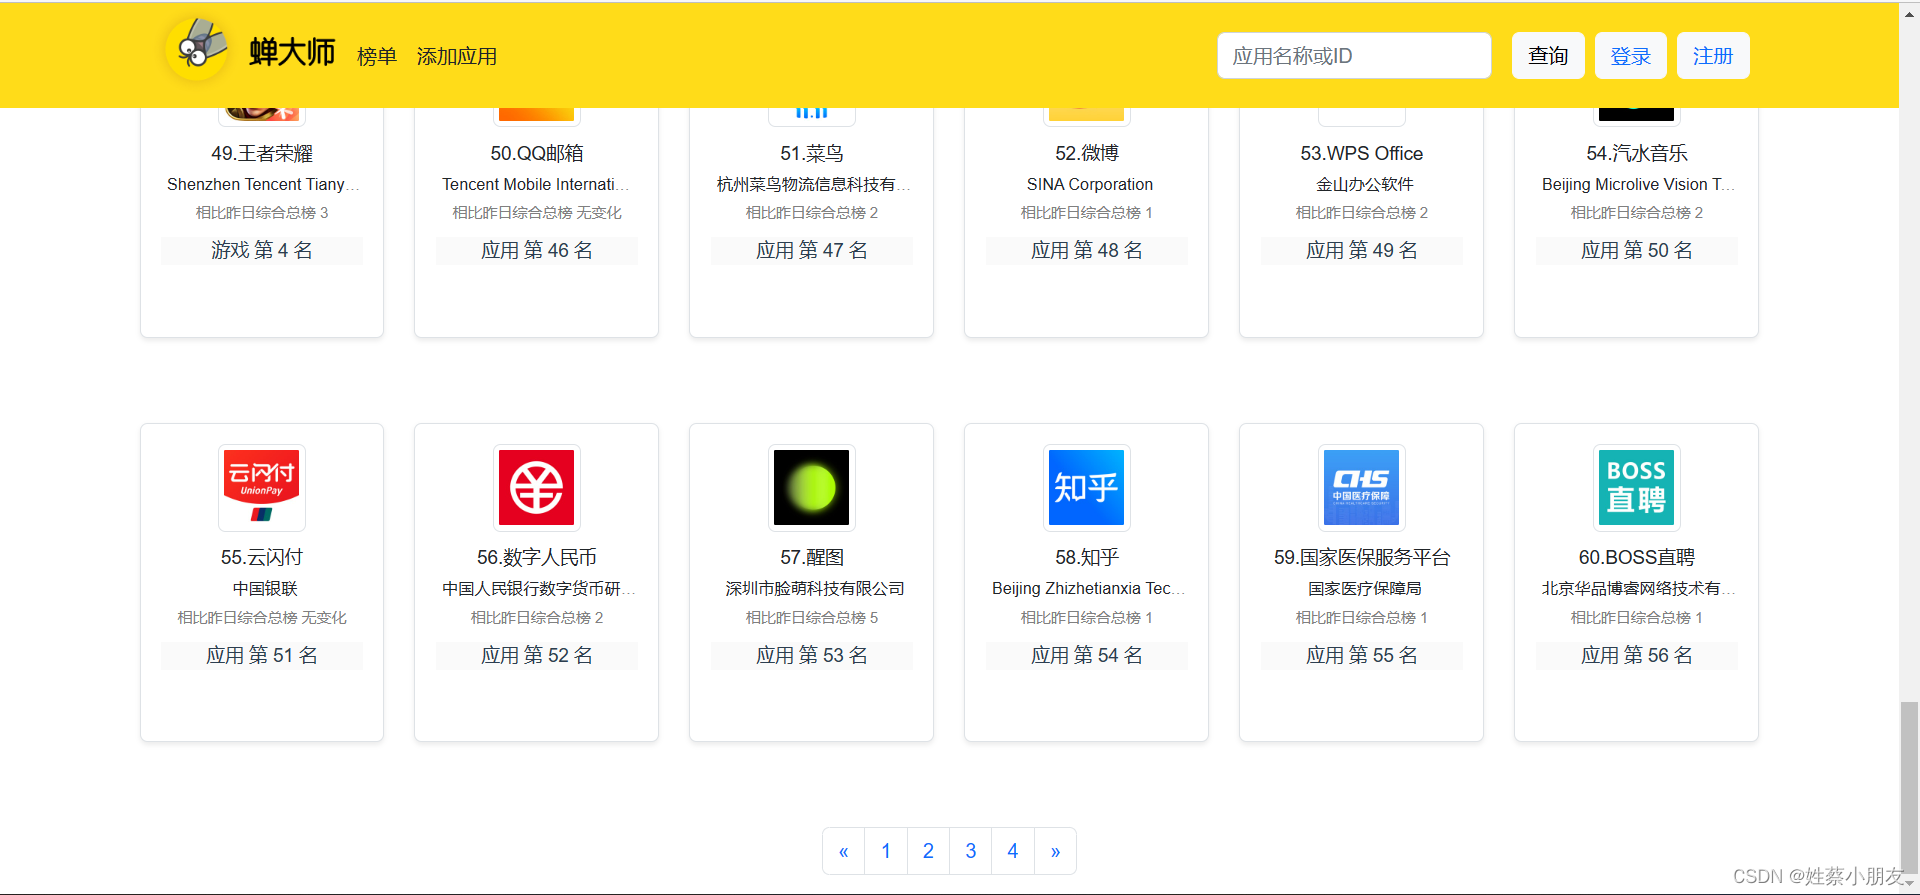This screenshot has height=895, width=1920.
Task: Focus the 应用名称或ID search field
Action: click(x=1354, y=55)
